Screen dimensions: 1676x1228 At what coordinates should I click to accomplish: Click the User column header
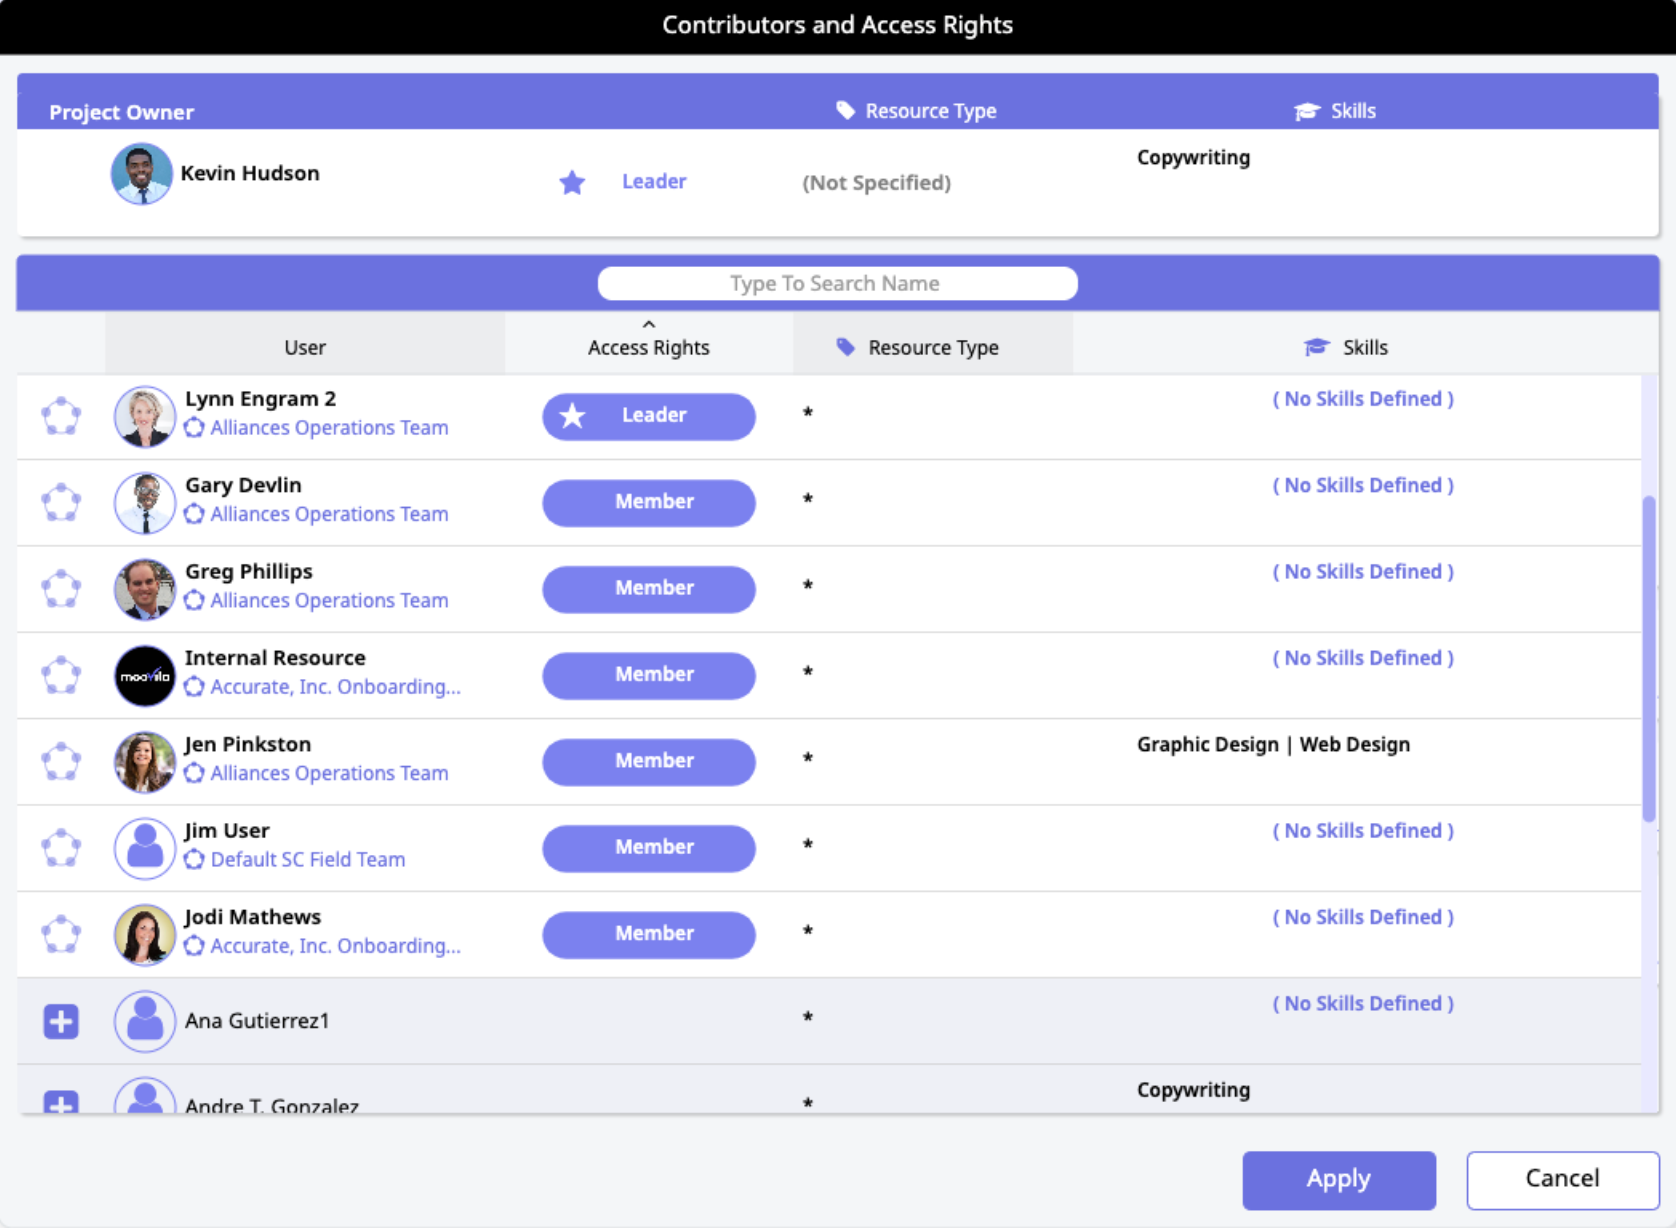pos(305,347)
